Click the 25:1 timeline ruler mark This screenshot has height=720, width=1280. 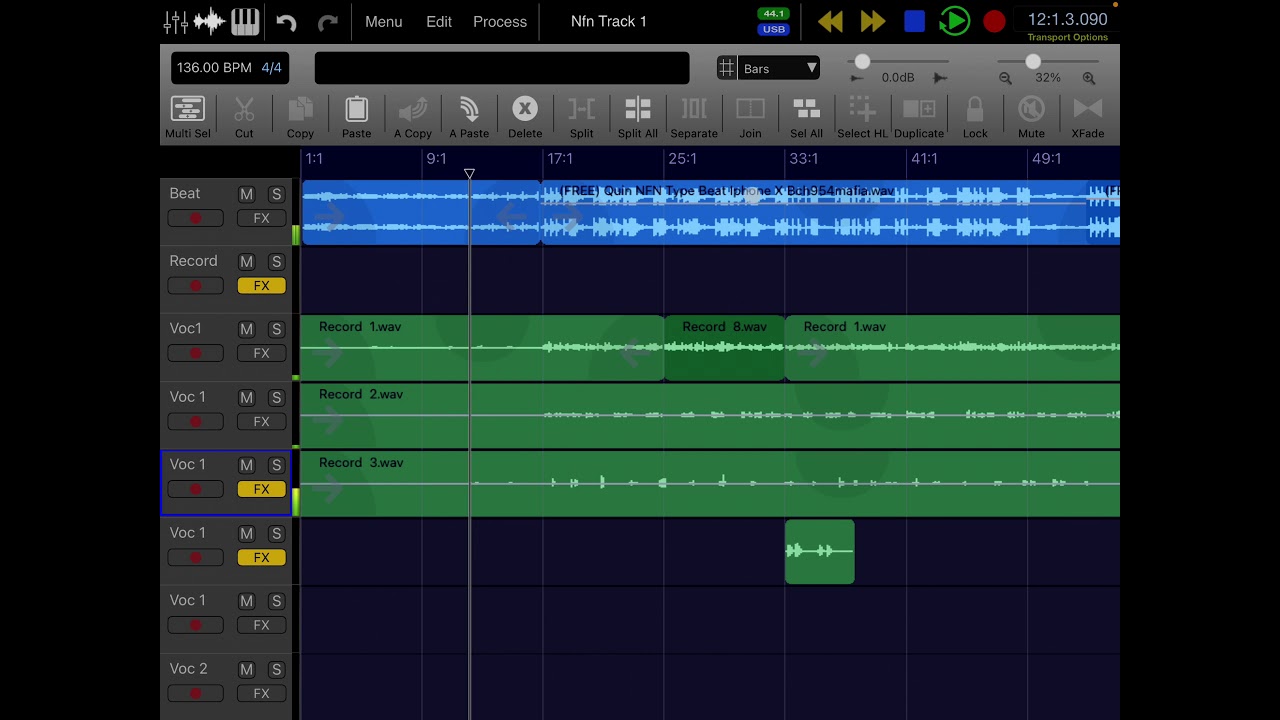[x=682, y=159]
